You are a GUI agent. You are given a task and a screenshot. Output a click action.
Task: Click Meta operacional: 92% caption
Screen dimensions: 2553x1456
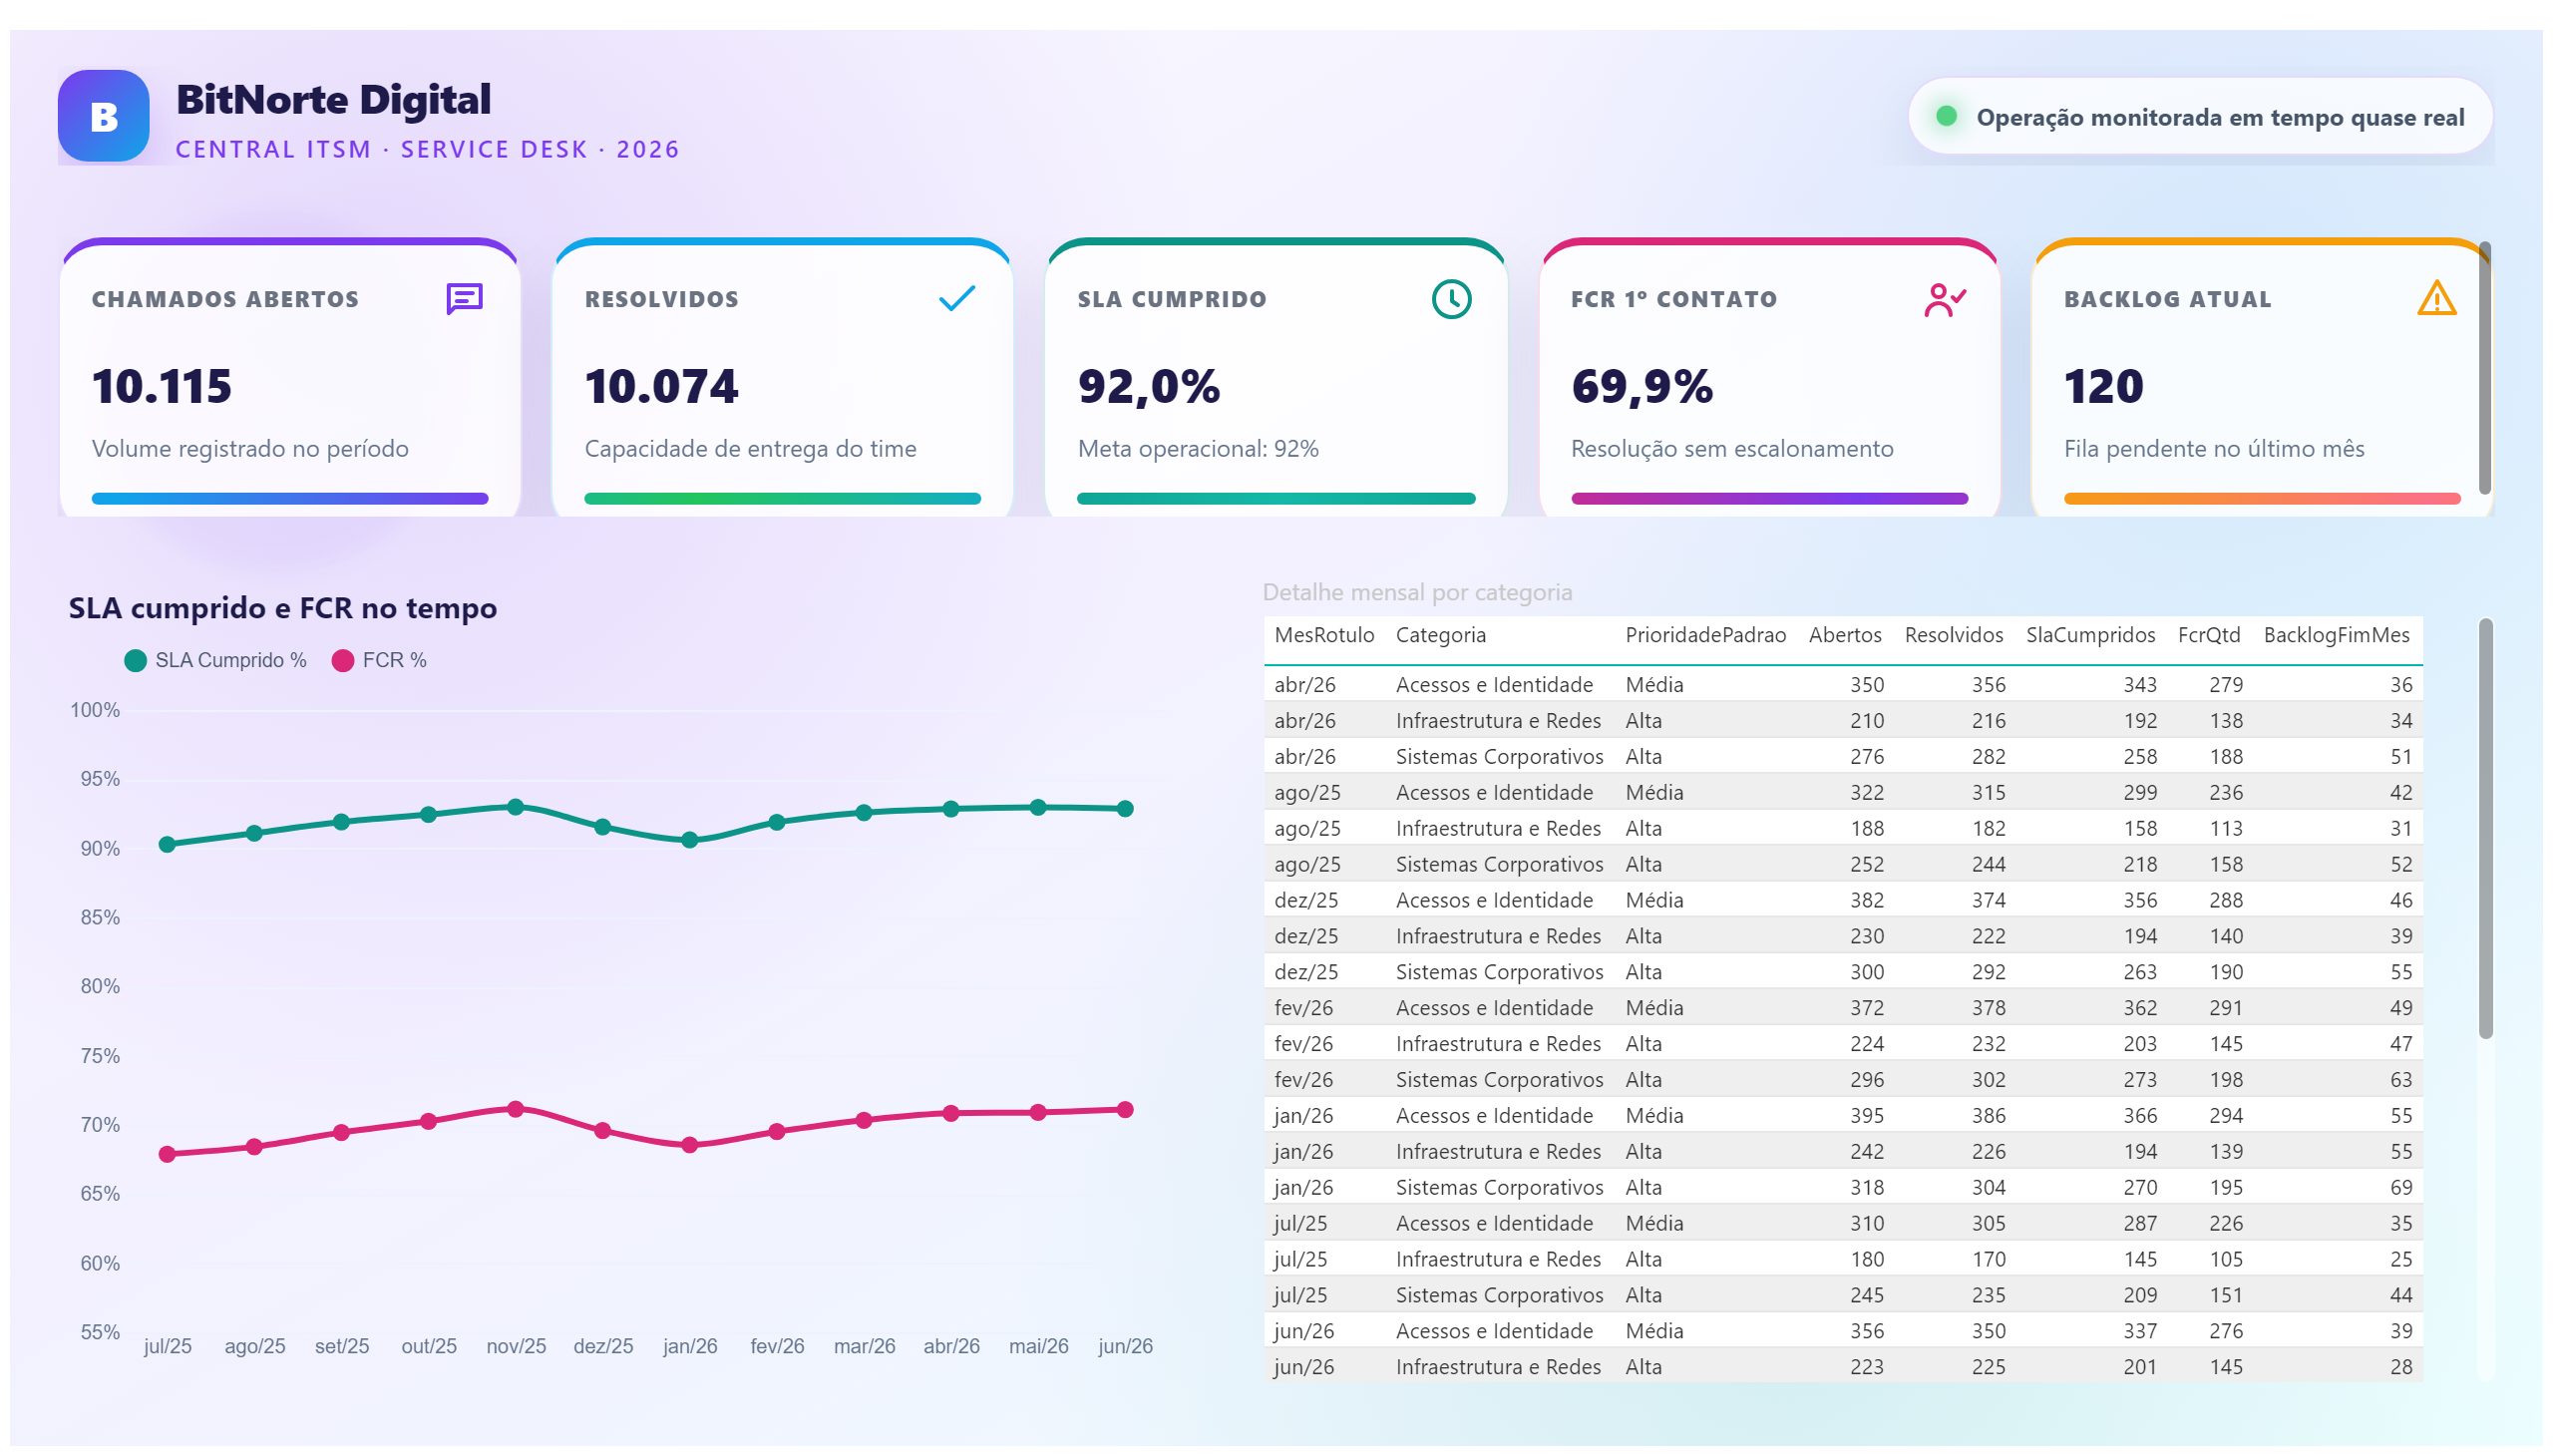click(1197, 448)
